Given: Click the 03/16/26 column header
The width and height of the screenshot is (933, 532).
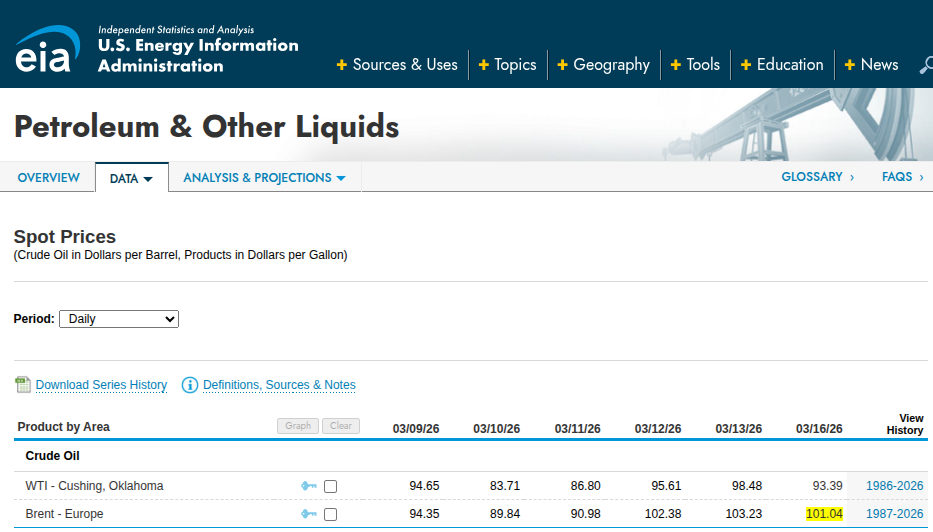Looking at the screenshot, I should point(819,429).
